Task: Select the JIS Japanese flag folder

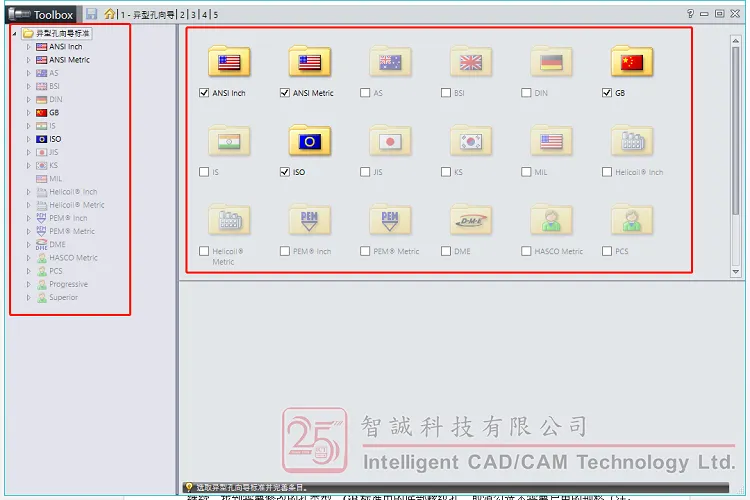Action: [390, 141]
